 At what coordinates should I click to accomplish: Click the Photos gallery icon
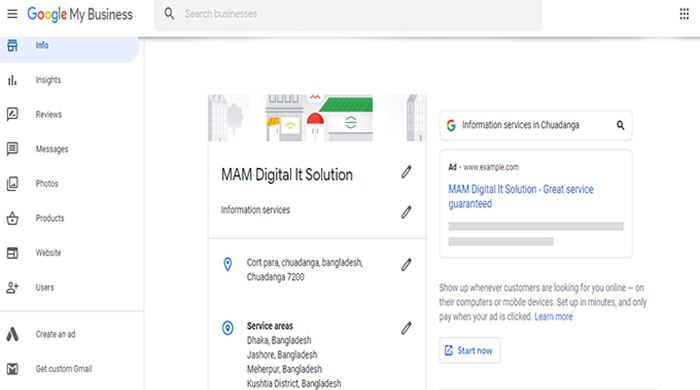point(12,183)
